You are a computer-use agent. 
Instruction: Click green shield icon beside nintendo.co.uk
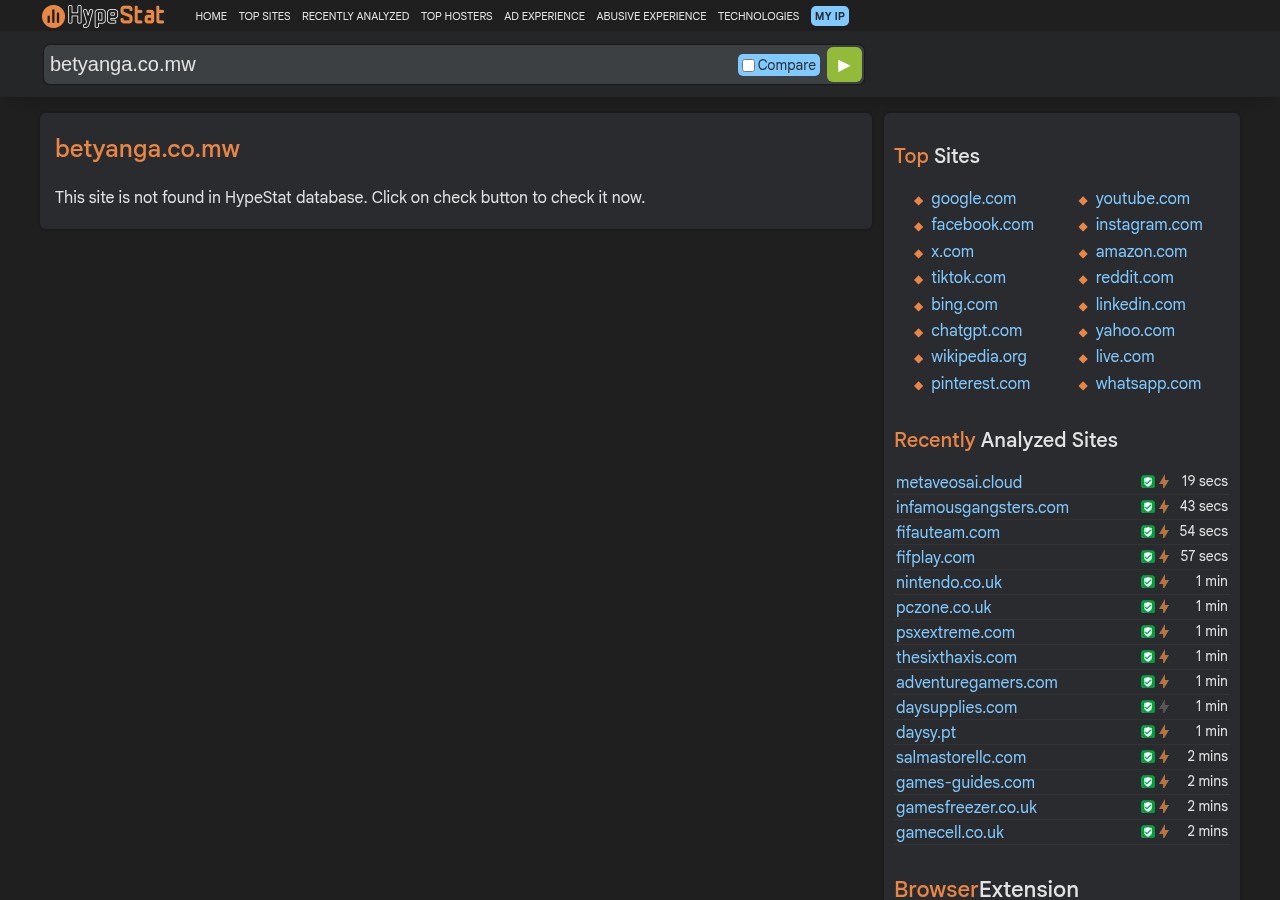(x=1148, y=582)
